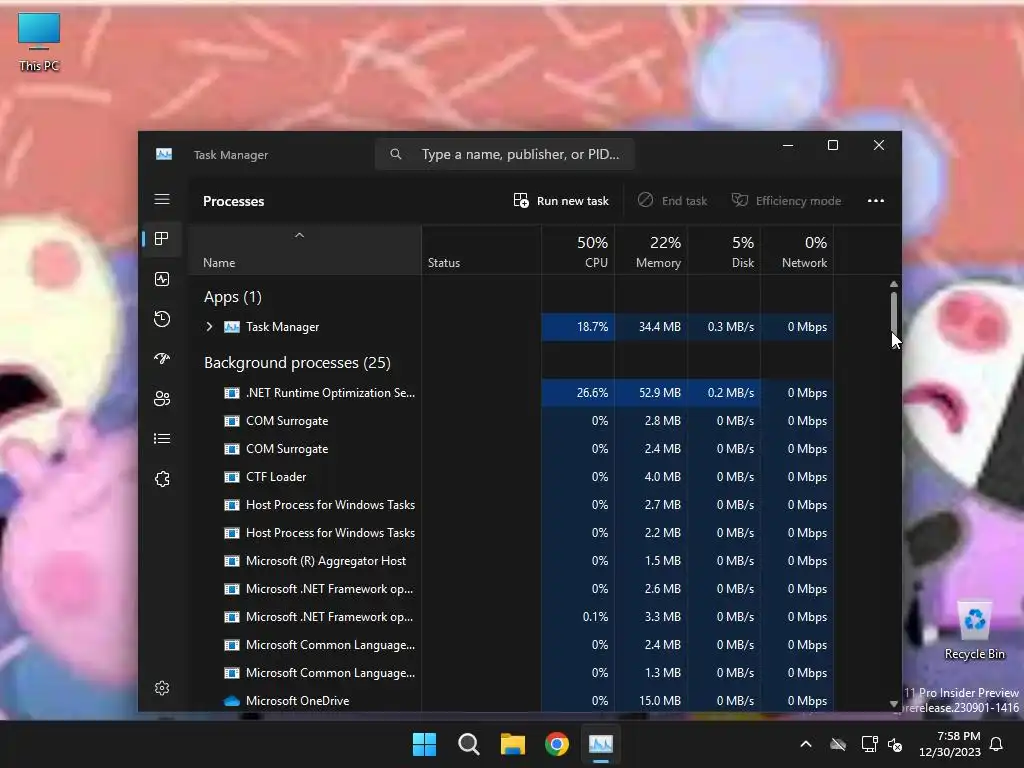1024x768 pixels.
Task: Open clock showing 7:58 PM 12/30/2023
Action: (x=950, y=744)
